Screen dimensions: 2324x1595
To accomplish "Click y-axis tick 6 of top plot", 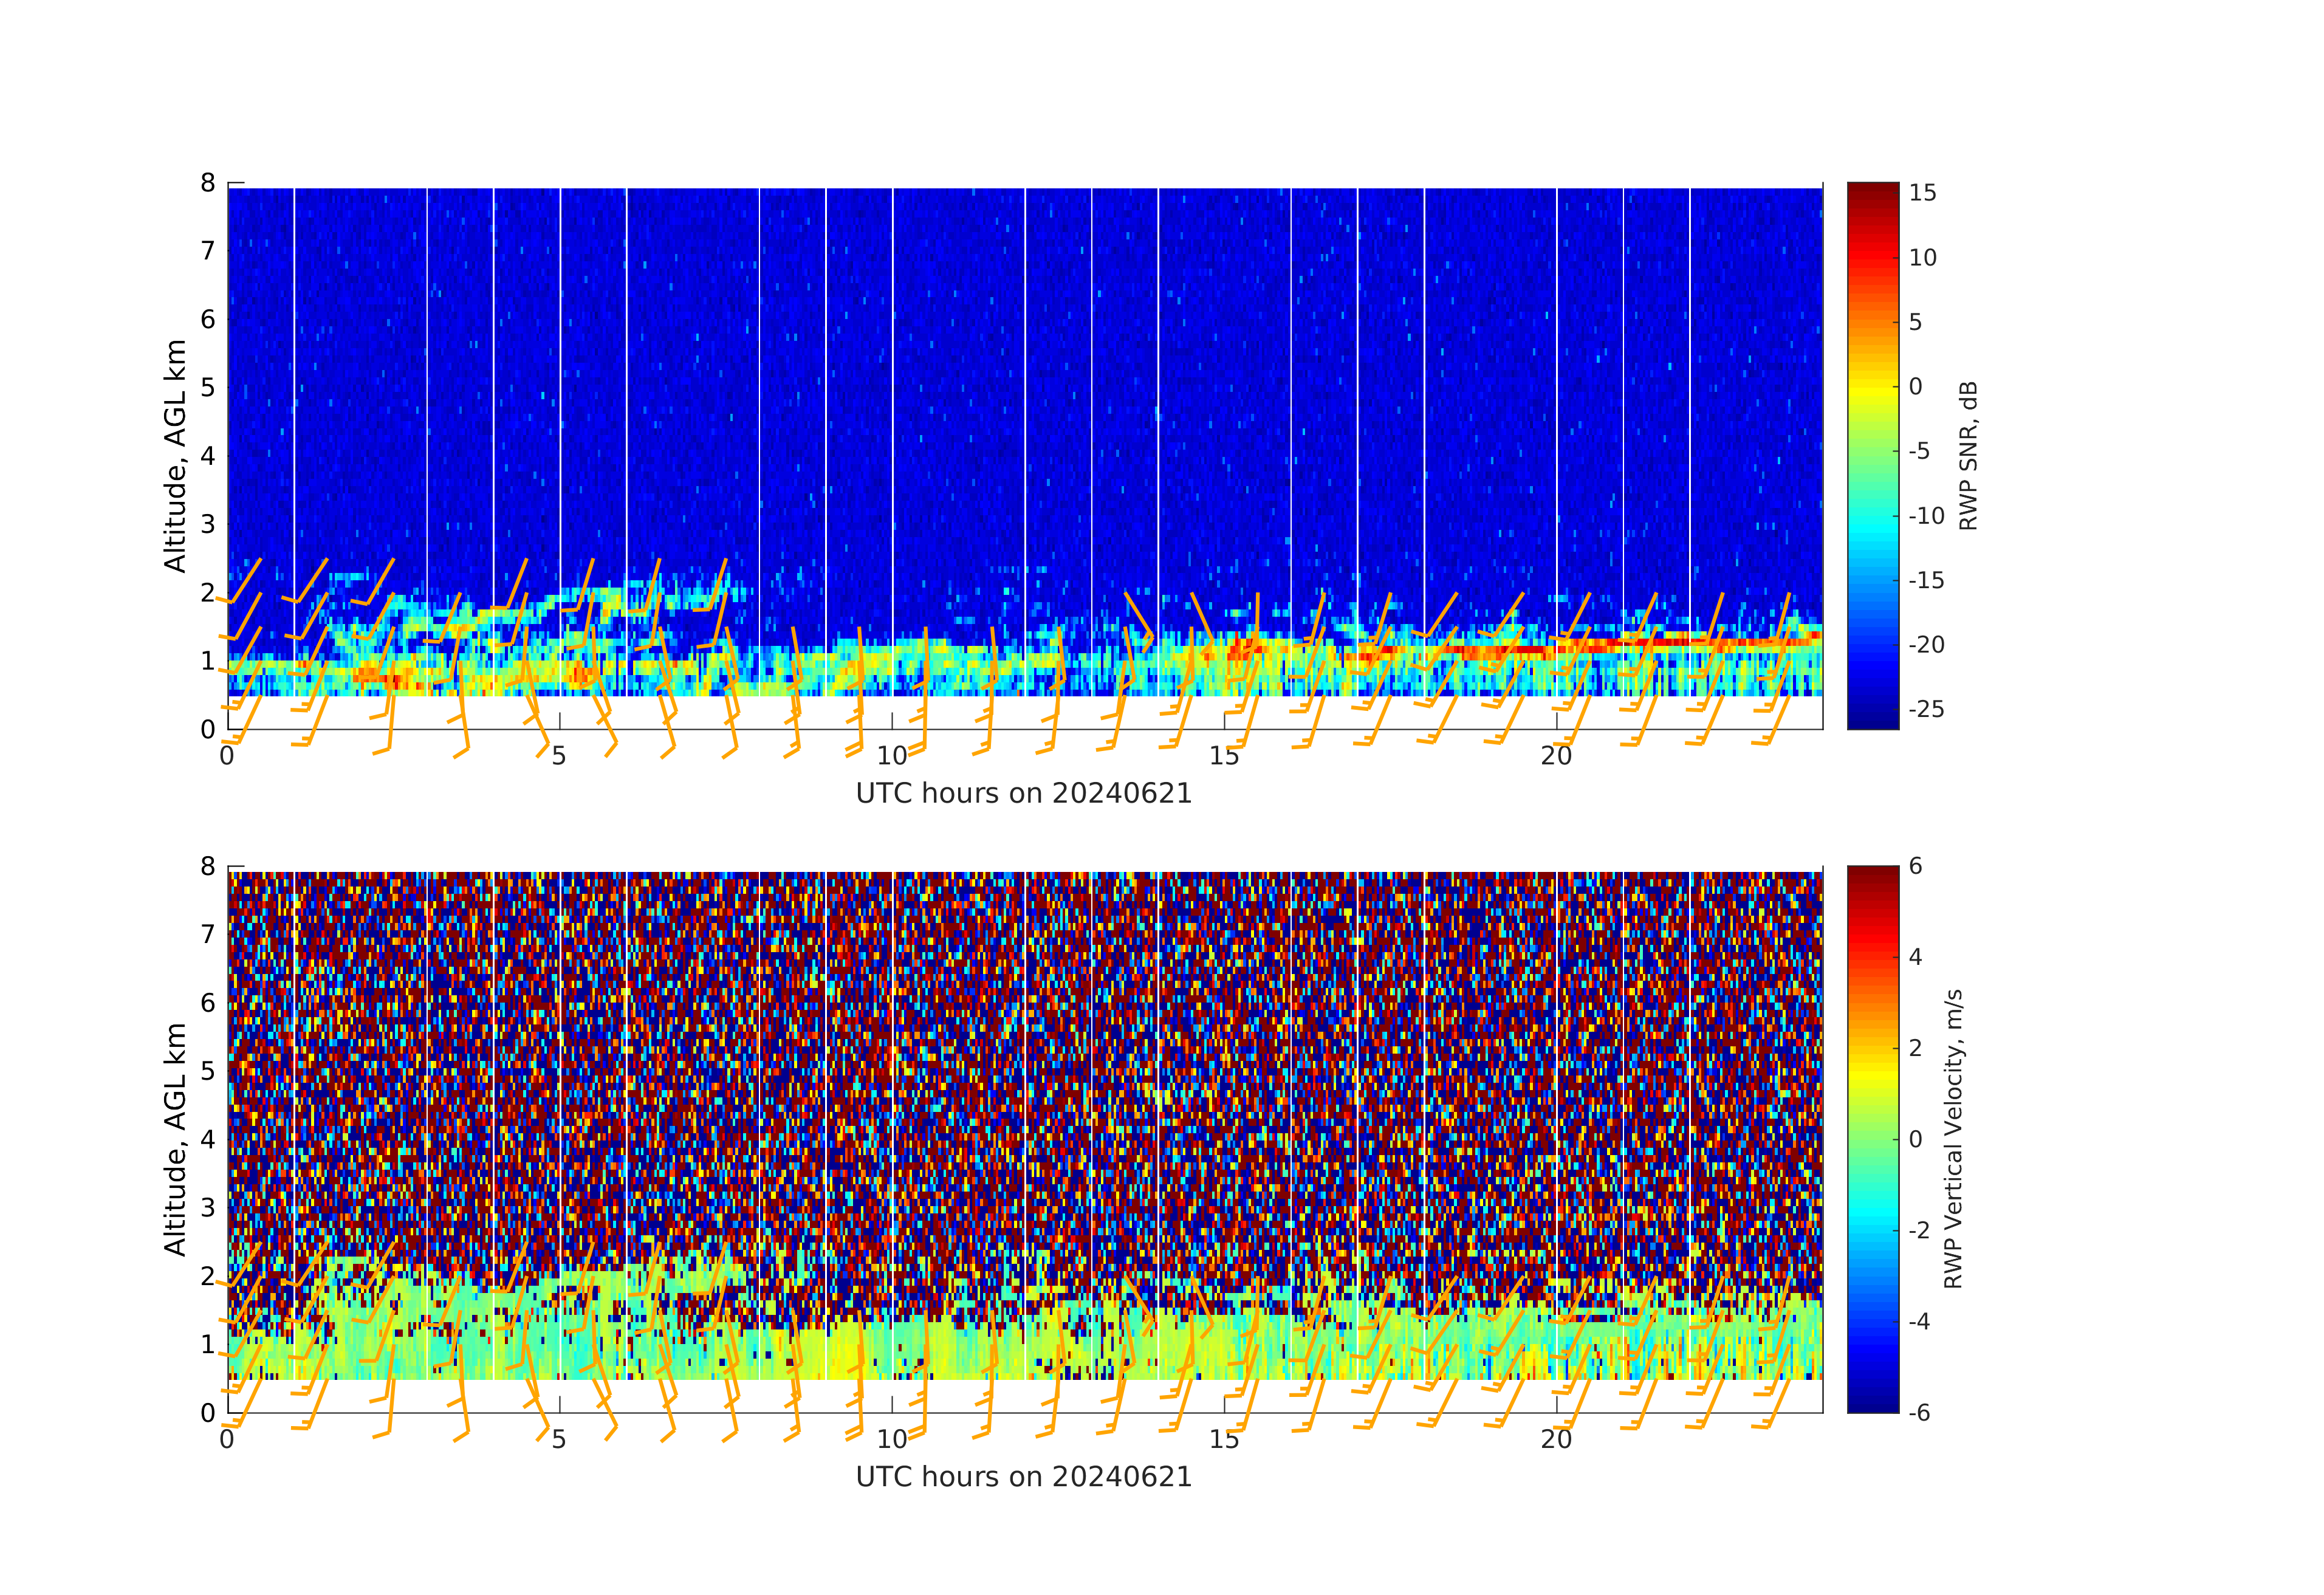I will click(x=208, y=319).
